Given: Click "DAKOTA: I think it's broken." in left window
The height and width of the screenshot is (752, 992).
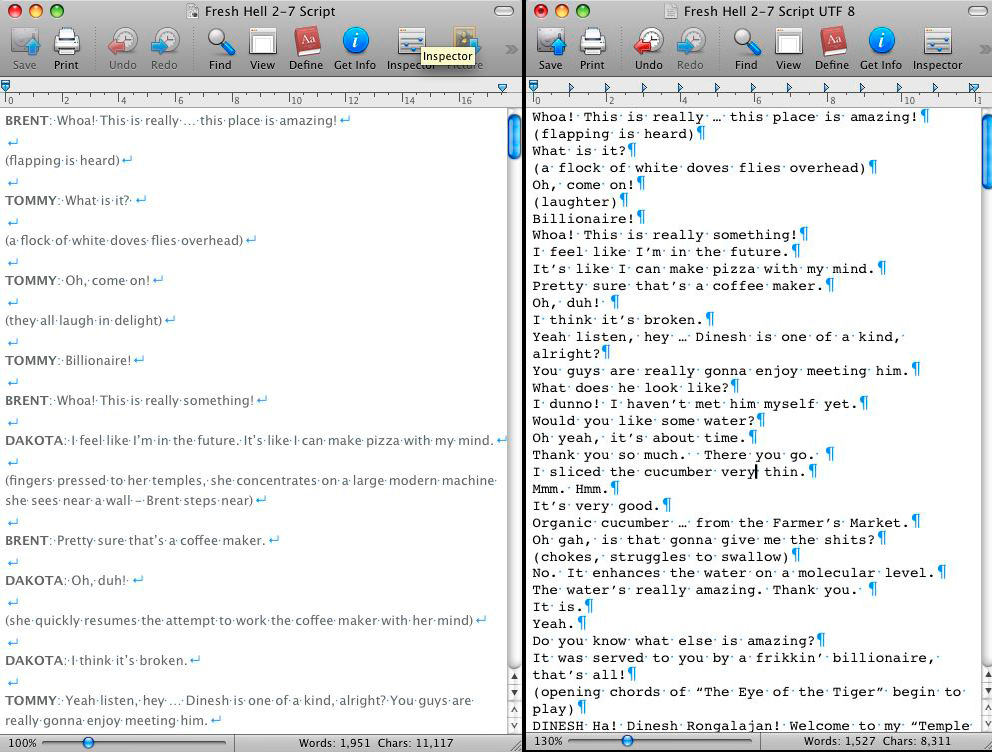Looking at the screenshot, I should tap(97, 660).
